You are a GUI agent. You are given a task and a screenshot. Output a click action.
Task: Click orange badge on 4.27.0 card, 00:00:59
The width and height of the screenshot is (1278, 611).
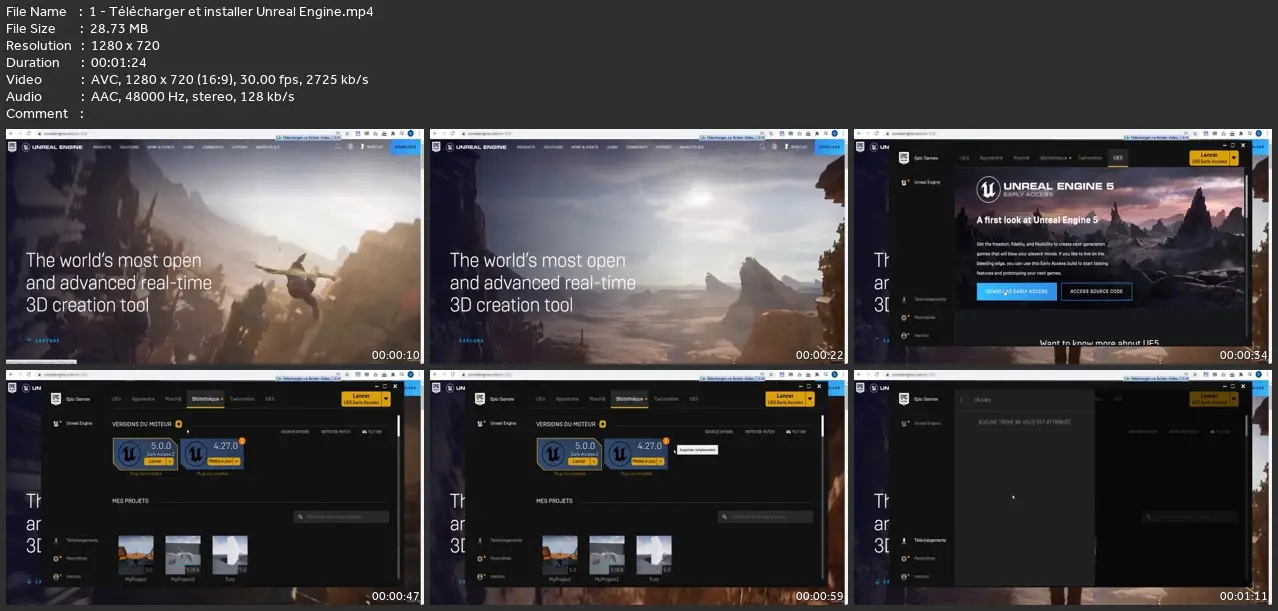point(666,441)
